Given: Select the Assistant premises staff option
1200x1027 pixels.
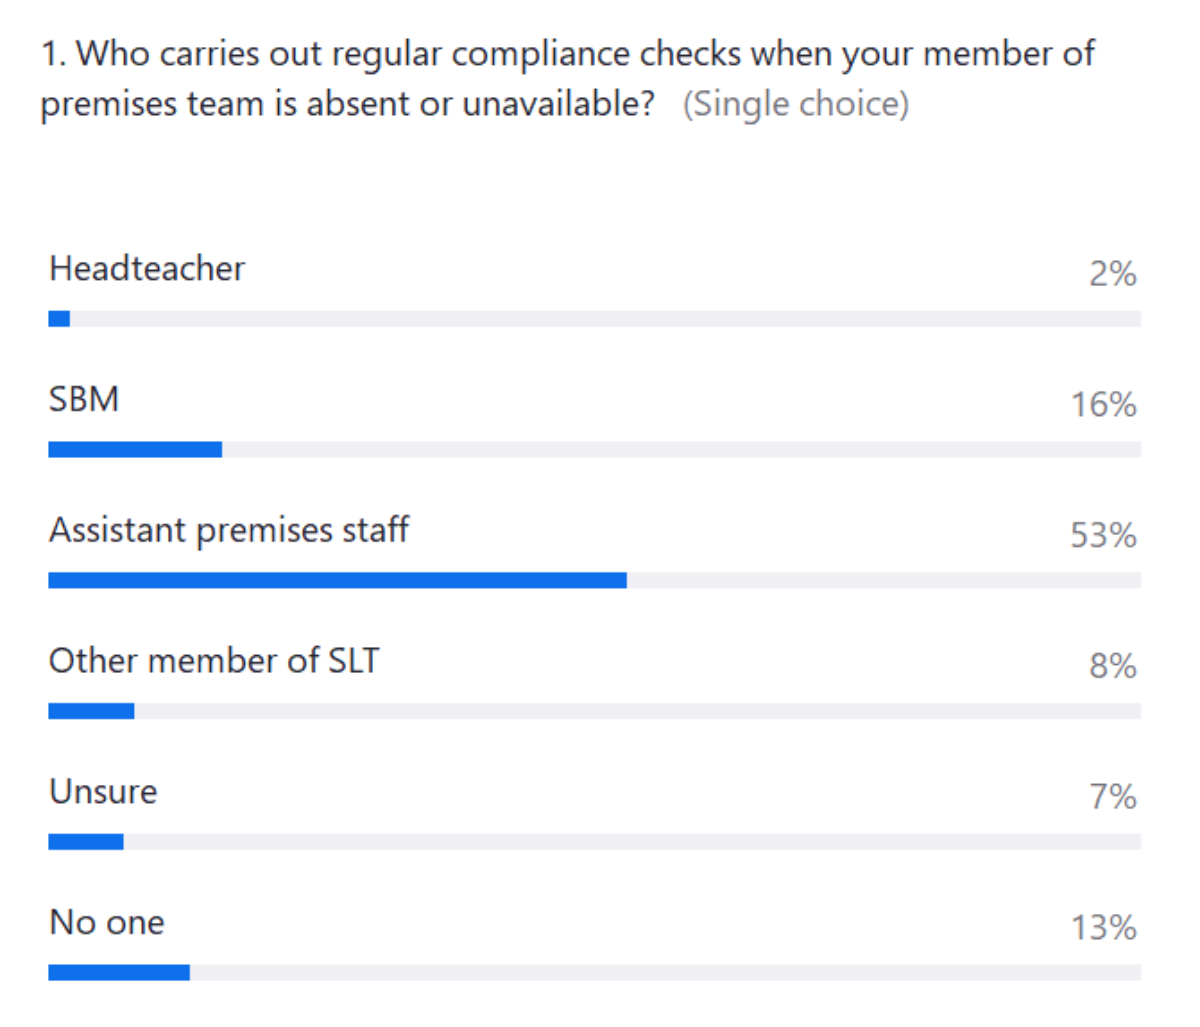Looking at the screenshot, I should click(229, 530).
